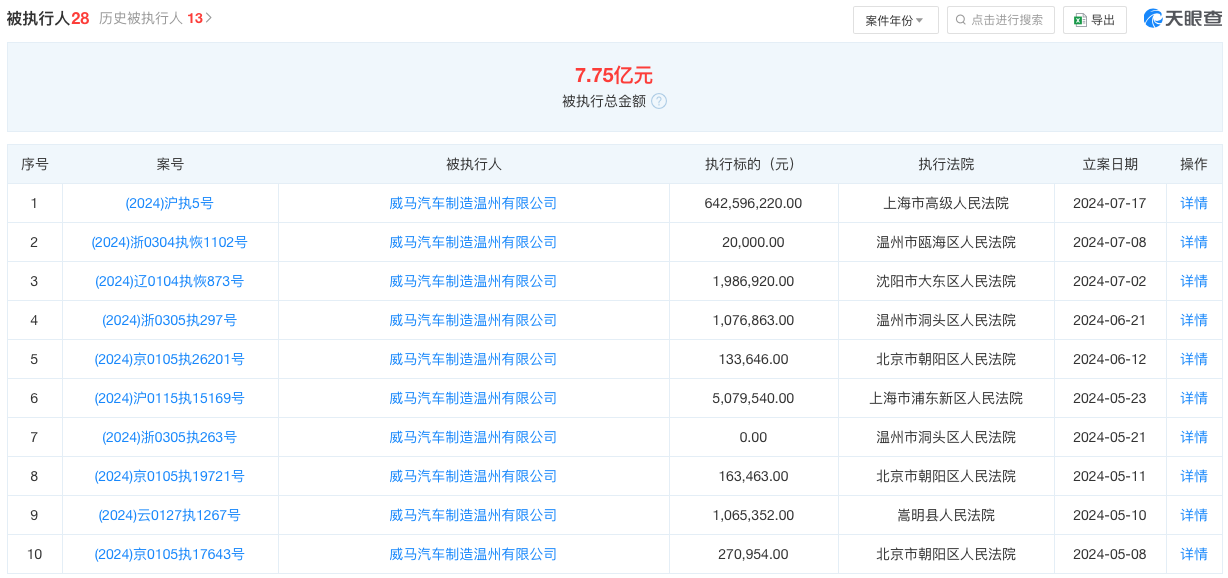Click the magnifier icon in search box

click(x=961, y=20)
